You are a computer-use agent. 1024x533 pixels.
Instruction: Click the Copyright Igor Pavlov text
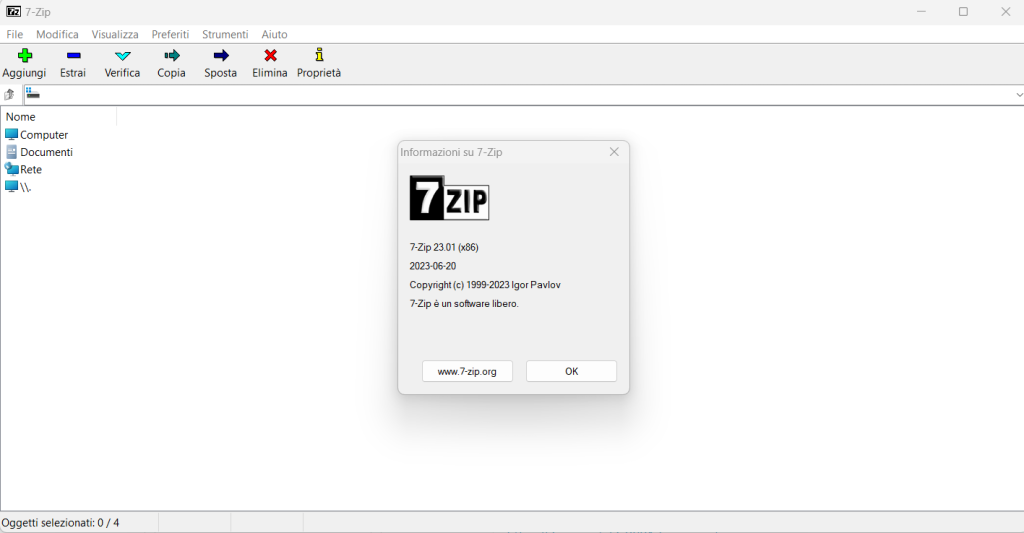(485, 285)
